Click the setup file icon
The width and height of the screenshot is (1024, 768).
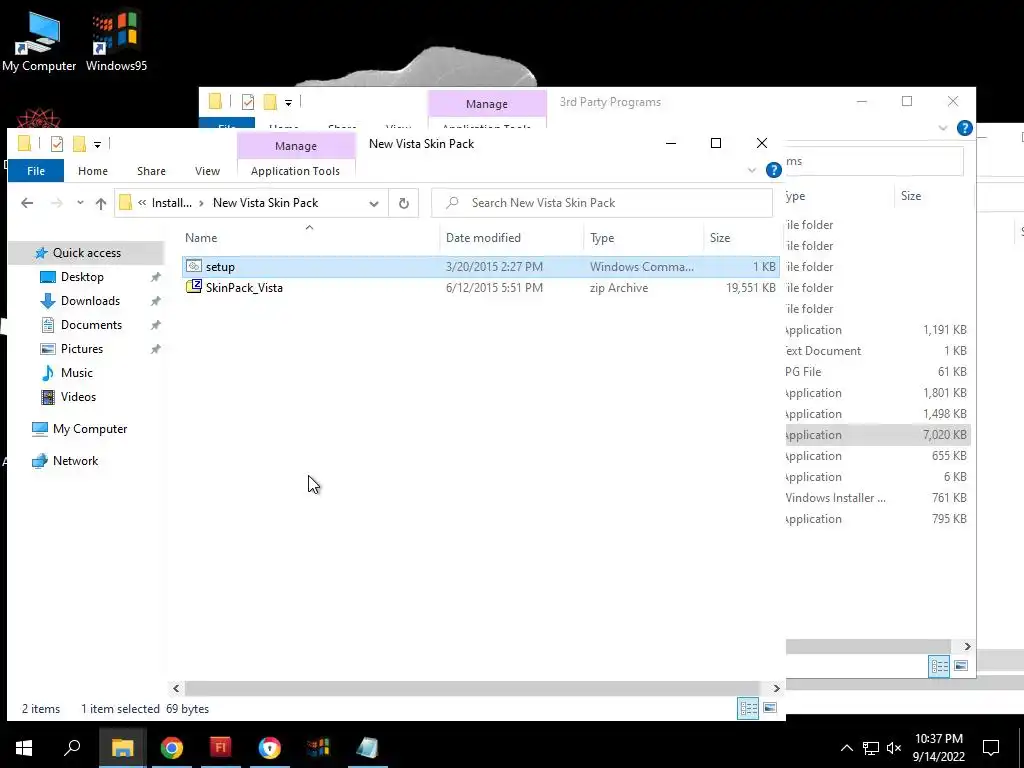pyautogui.click(x=194, y=266)
